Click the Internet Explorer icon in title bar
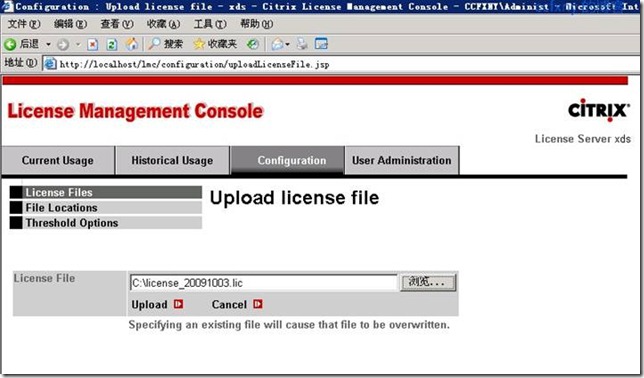 7,6
